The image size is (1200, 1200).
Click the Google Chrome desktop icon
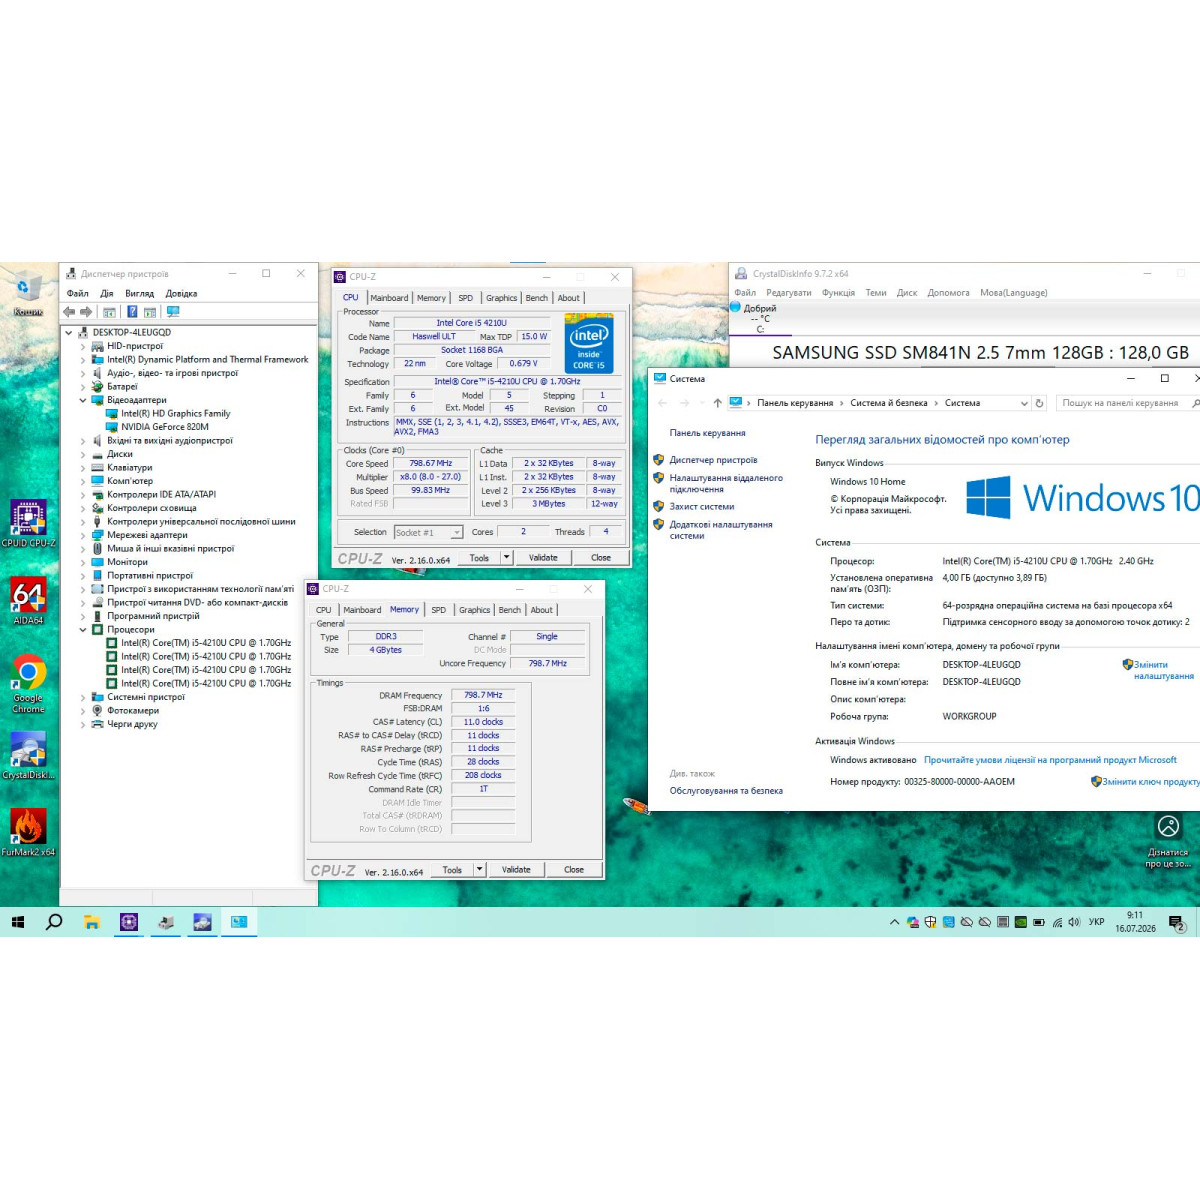coord(28,683)
